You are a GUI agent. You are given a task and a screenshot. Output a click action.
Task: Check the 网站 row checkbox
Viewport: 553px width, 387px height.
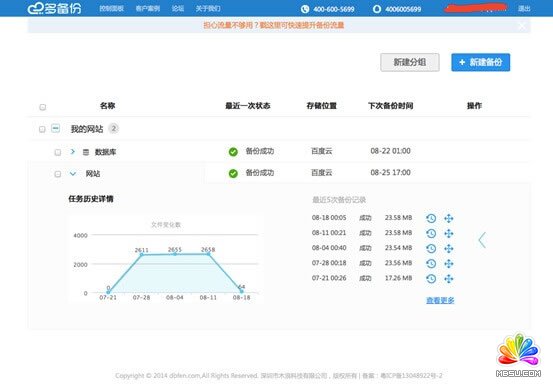click(x=57, y=174)
